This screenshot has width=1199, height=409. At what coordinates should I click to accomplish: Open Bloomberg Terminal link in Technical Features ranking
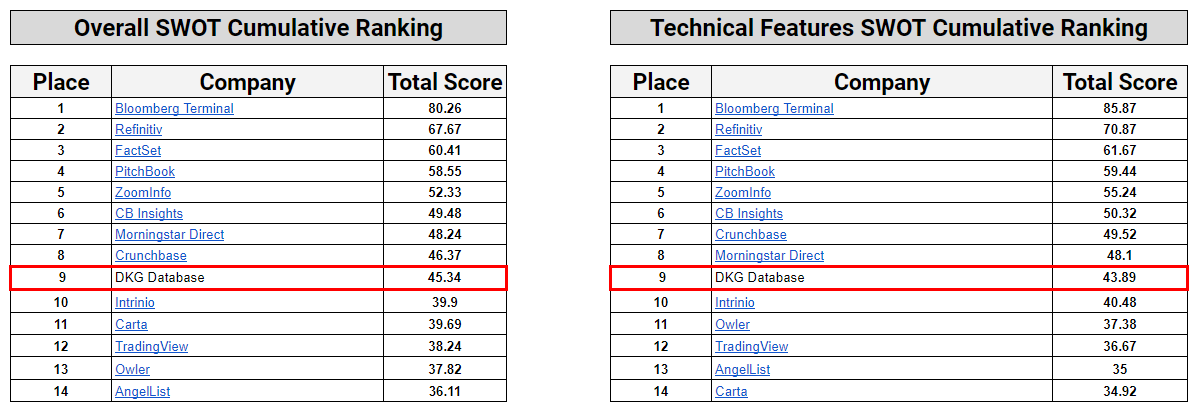[x=774, y=108]
